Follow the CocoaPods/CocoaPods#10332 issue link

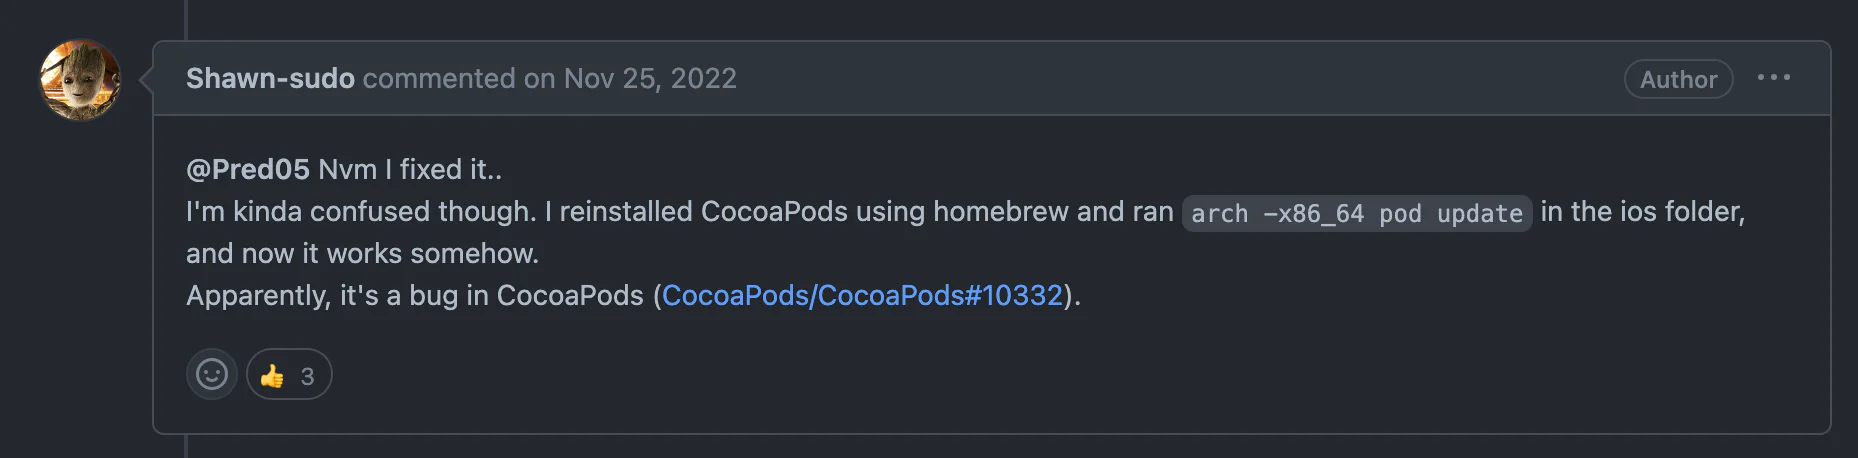[x=862, y=295]
